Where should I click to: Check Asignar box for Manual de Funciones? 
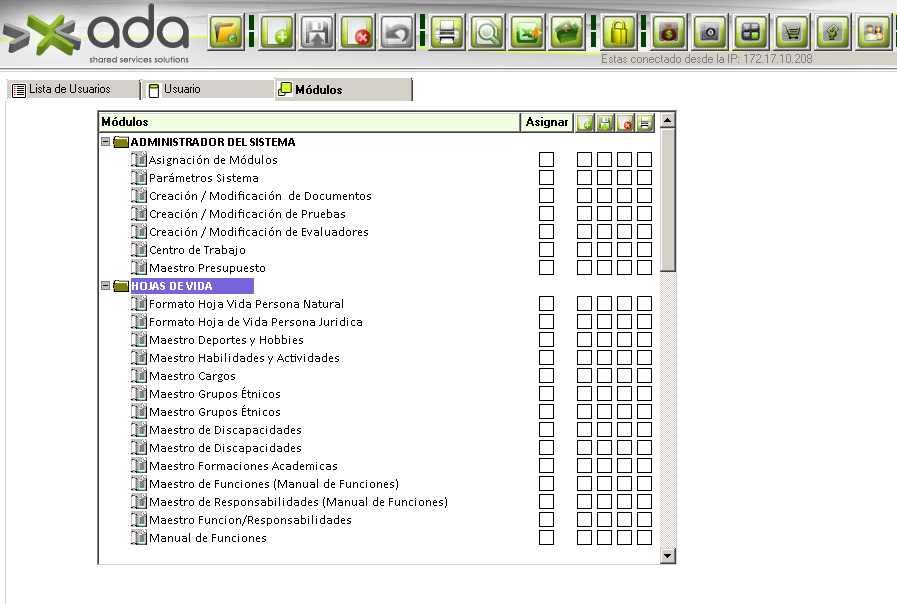click(x=546, y=538)
